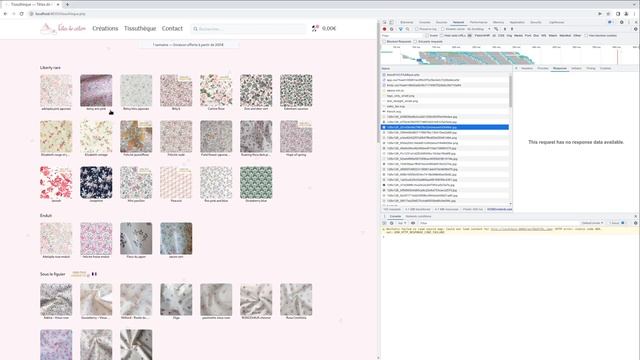Click the Toiles de coton logo
Screen dimensions: 640x360
pos(63,29)
